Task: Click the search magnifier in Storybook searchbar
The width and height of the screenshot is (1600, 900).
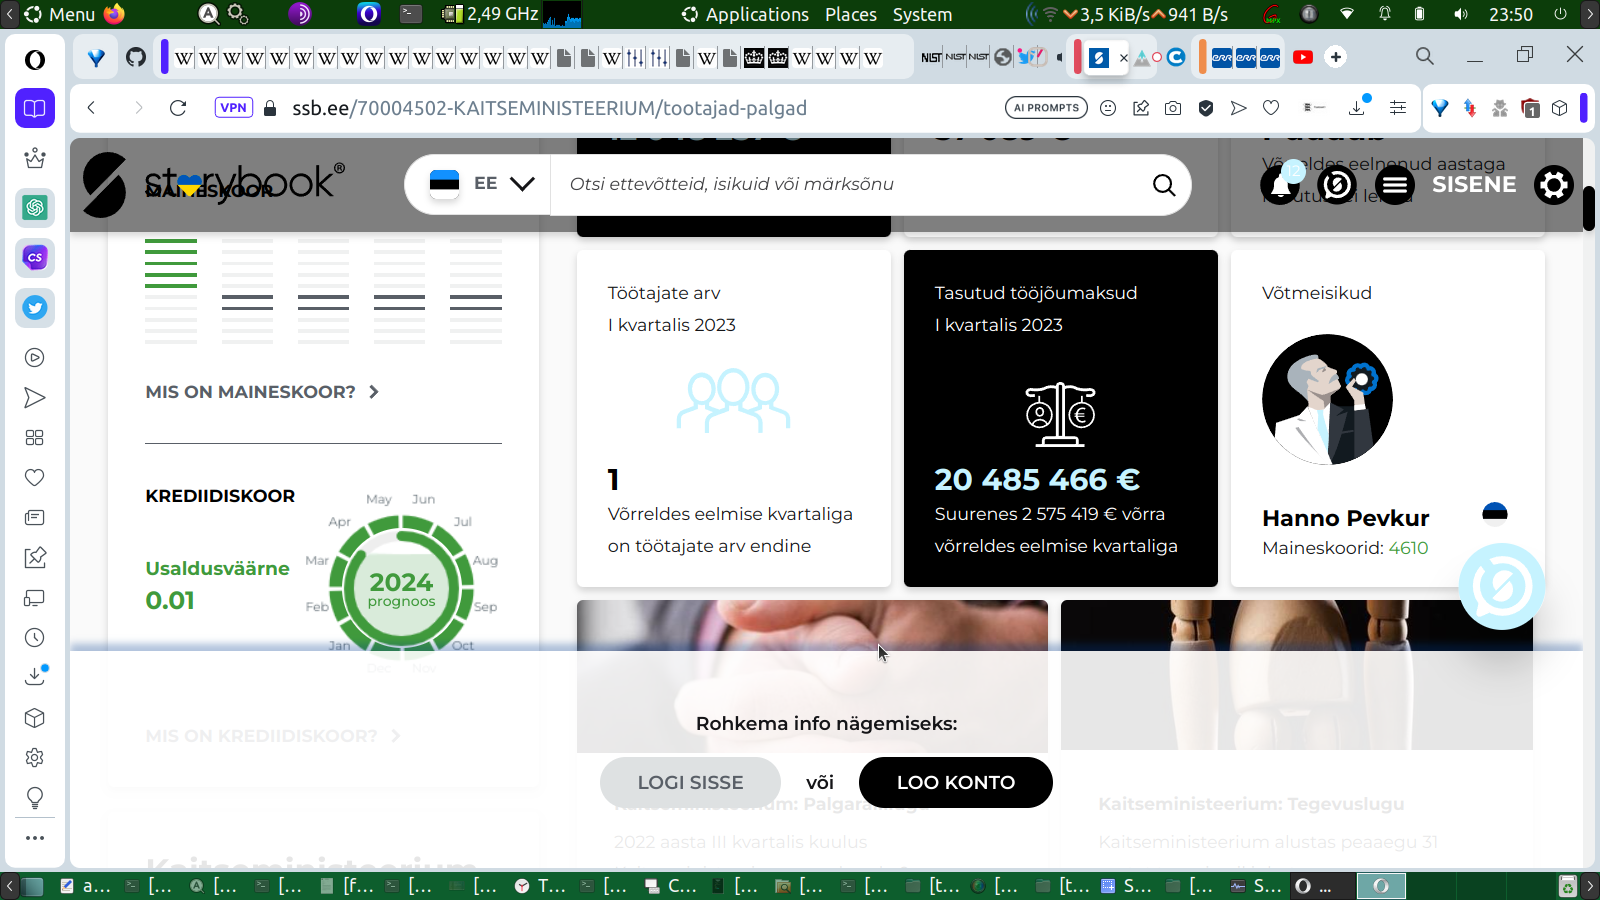Action: (x=1164, y=185)
